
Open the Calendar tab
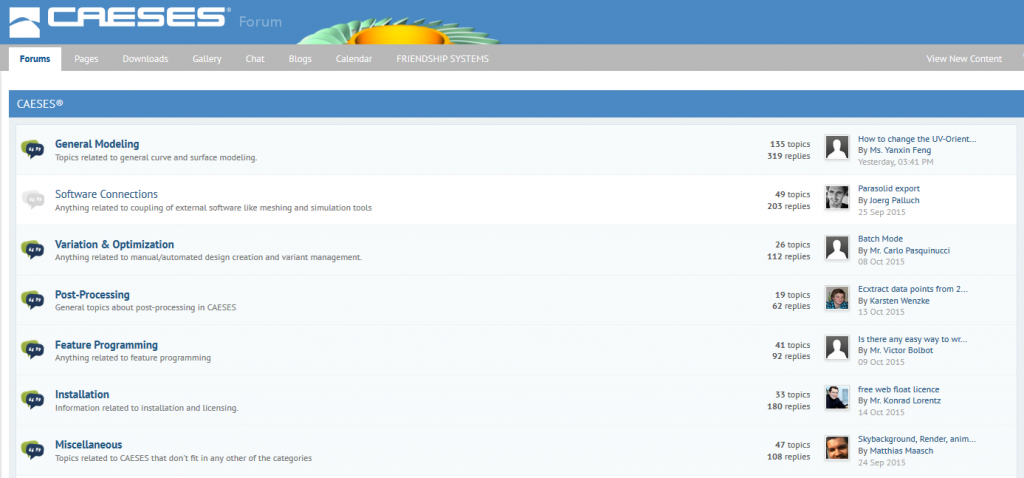[354, 59]
